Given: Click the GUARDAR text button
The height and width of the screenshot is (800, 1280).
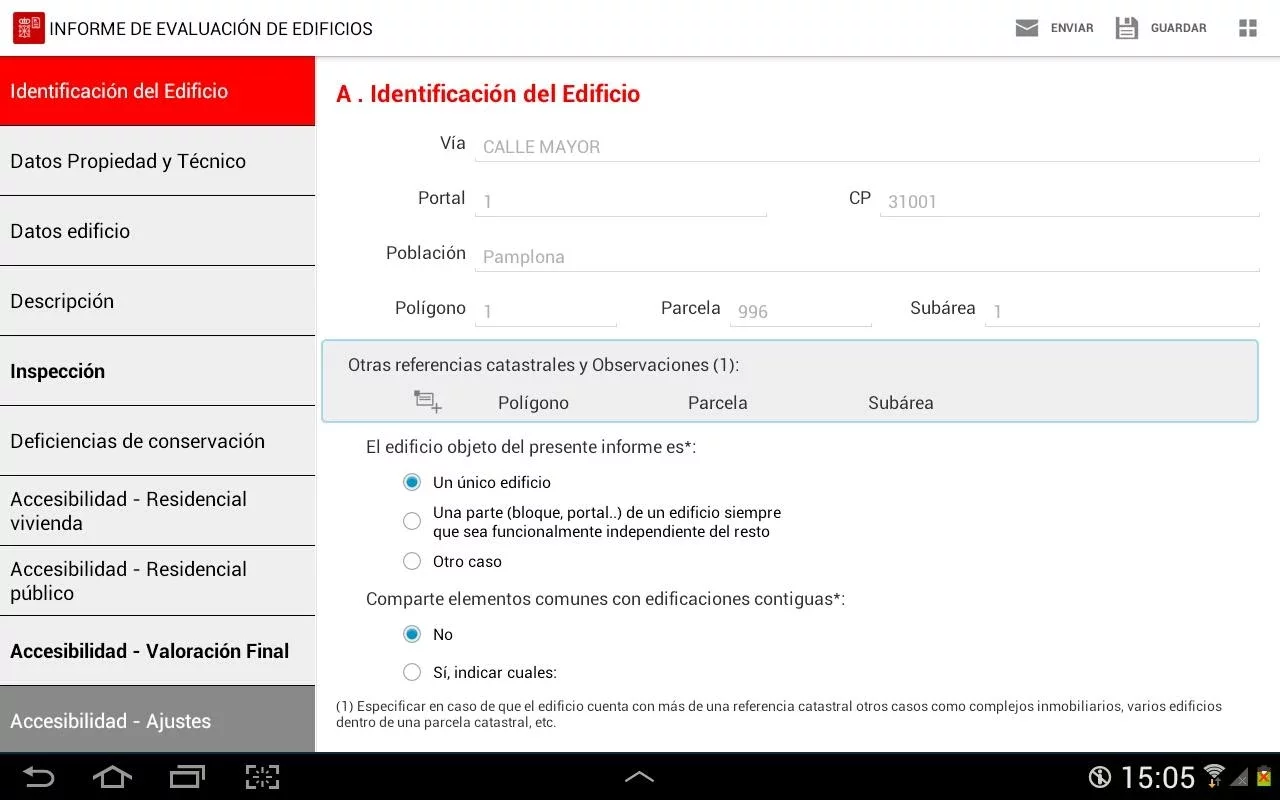Looking at the screenshot, I should [x=1179, y=28].
